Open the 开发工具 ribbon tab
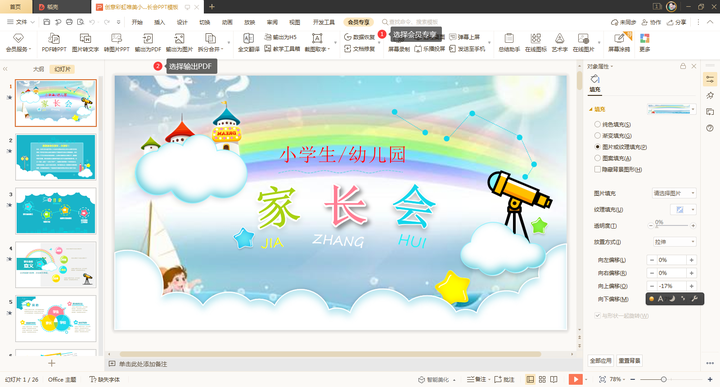The image size is (720, 387). click(x=324, y=22)
